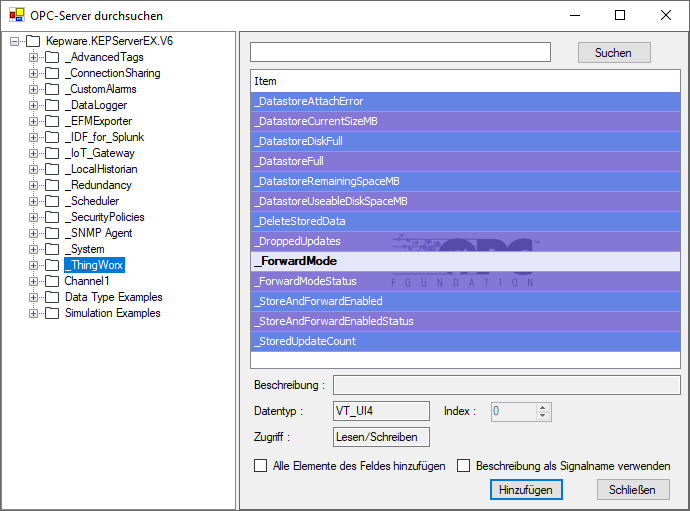
Task: Click the _DataLogger folder icon
Action: tap(52, 105)
